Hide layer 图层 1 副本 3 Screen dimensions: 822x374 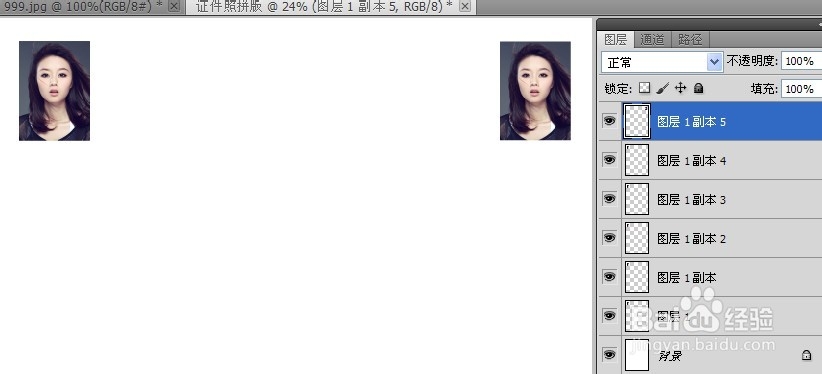(609, 199)
